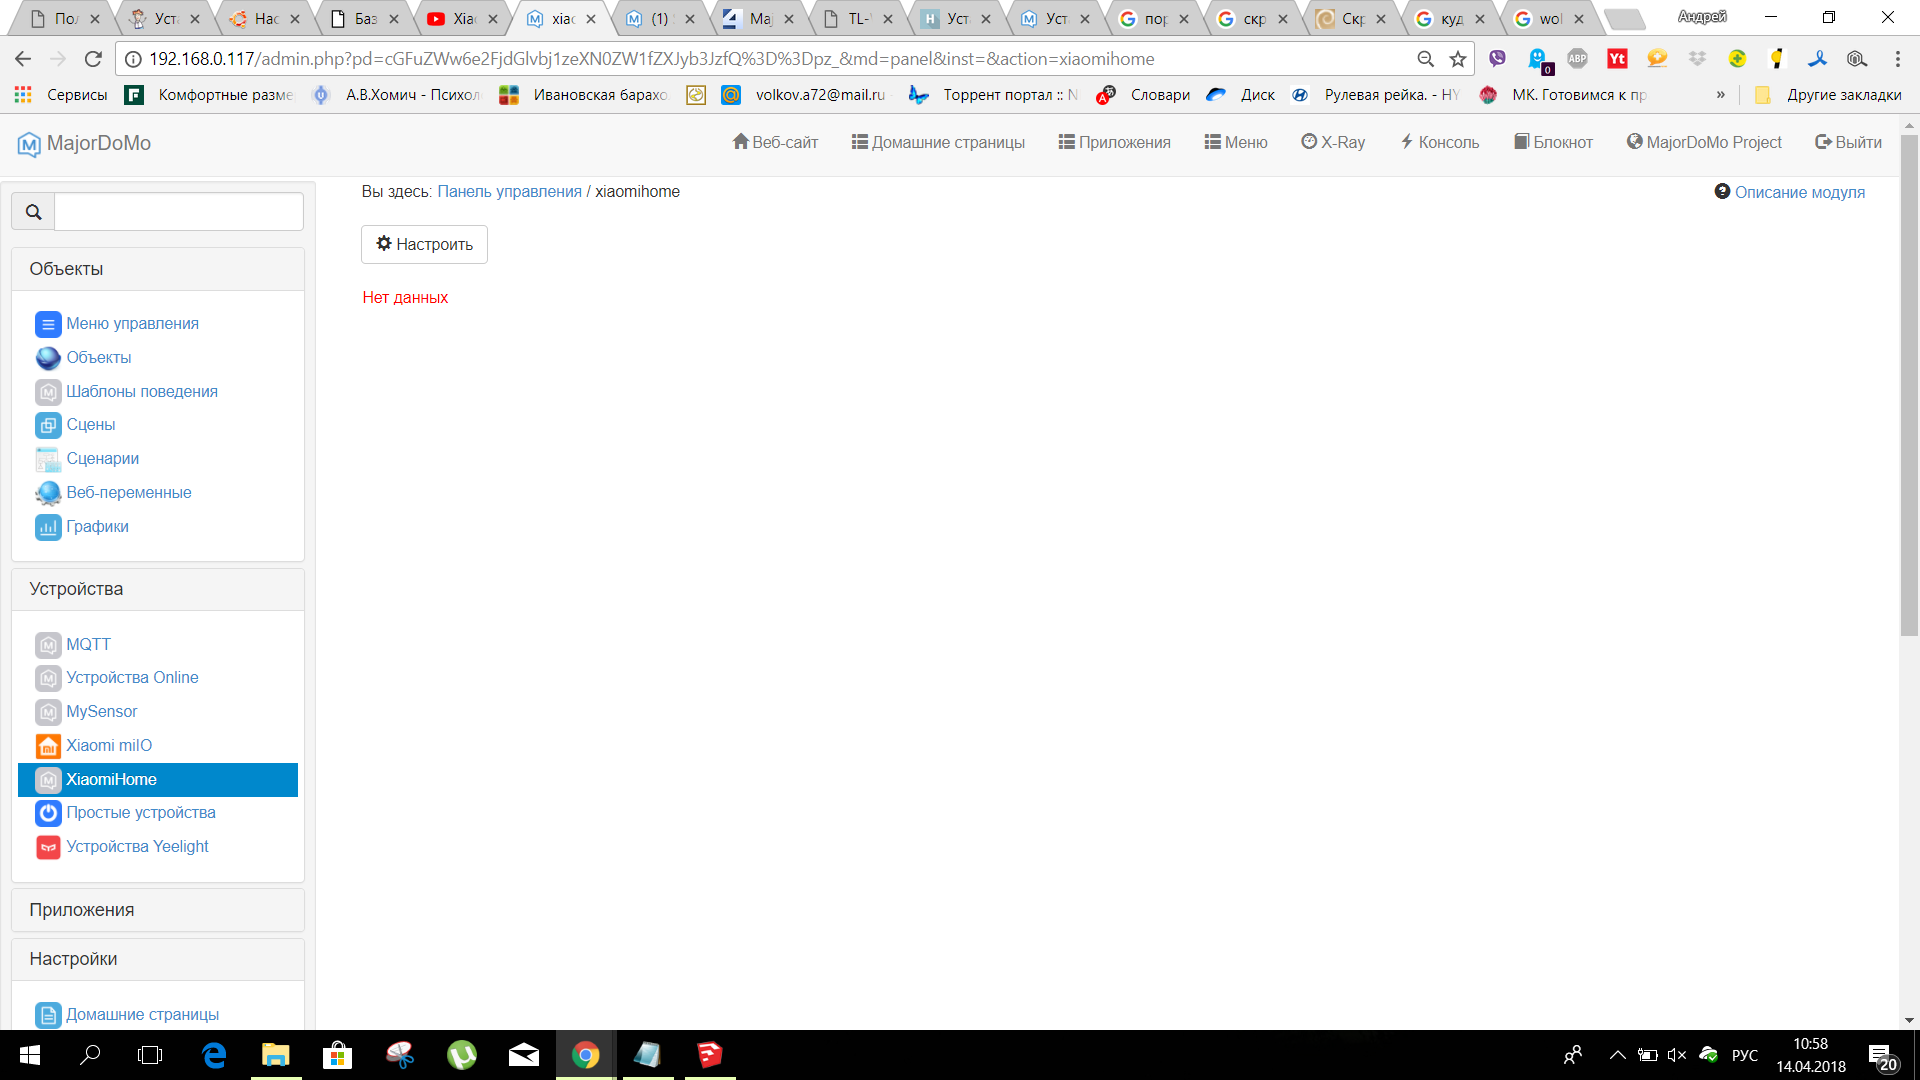Open the X-Ray top menu item
The height and width of the screenshot is (1080, 1920).
(1333, 142)
